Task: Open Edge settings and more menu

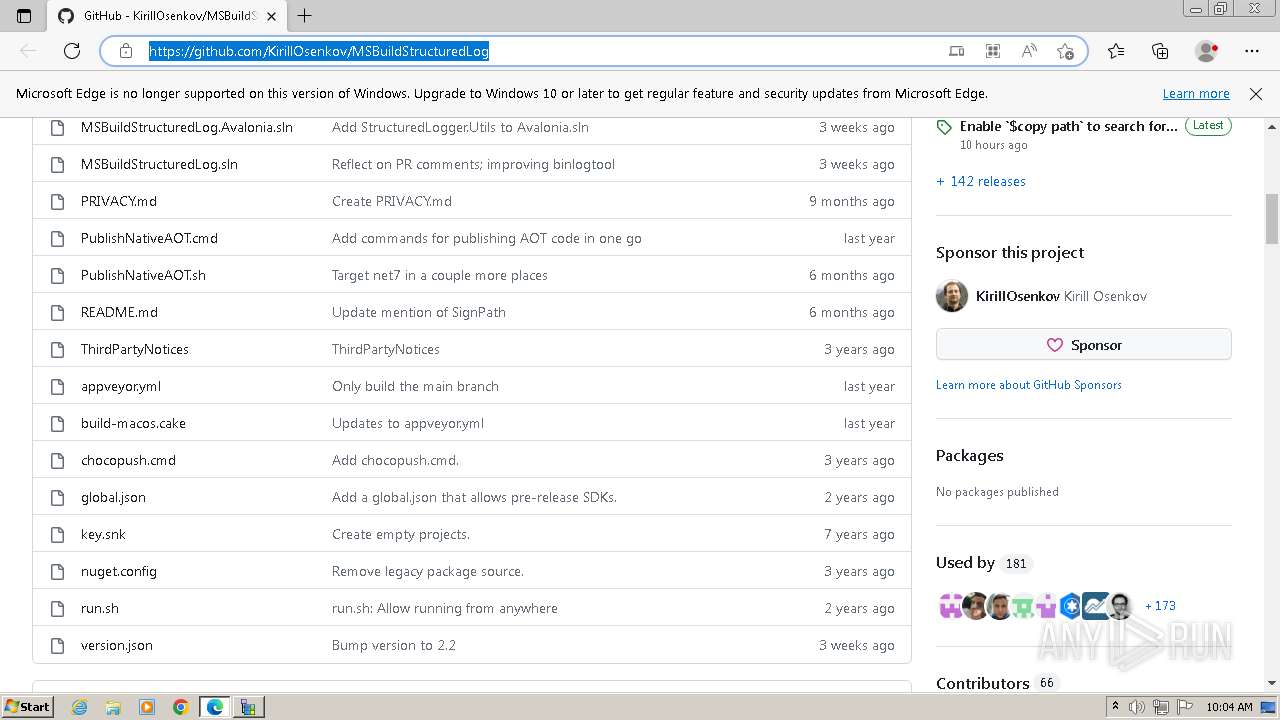Action: click(1252, 51)
